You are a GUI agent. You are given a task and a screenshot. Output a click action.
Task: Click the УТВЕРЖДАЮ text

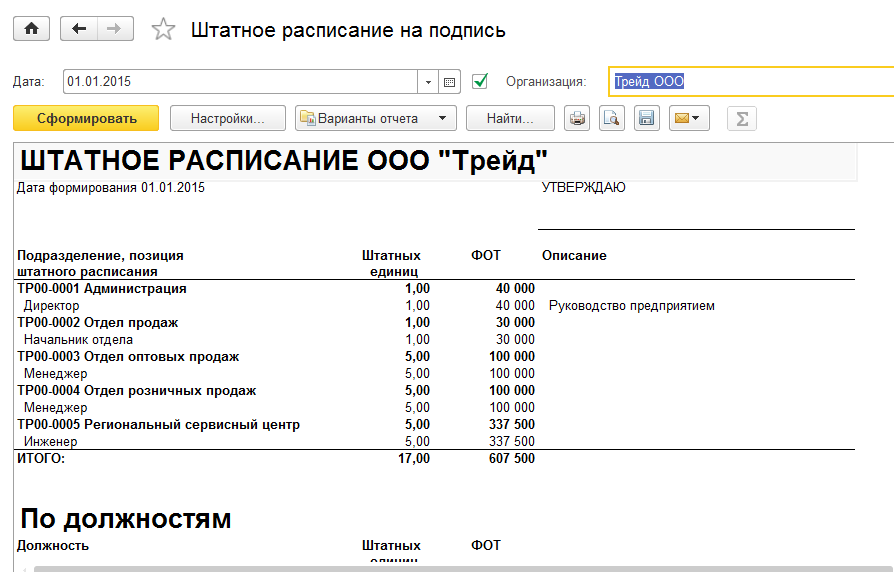(583, 188)
